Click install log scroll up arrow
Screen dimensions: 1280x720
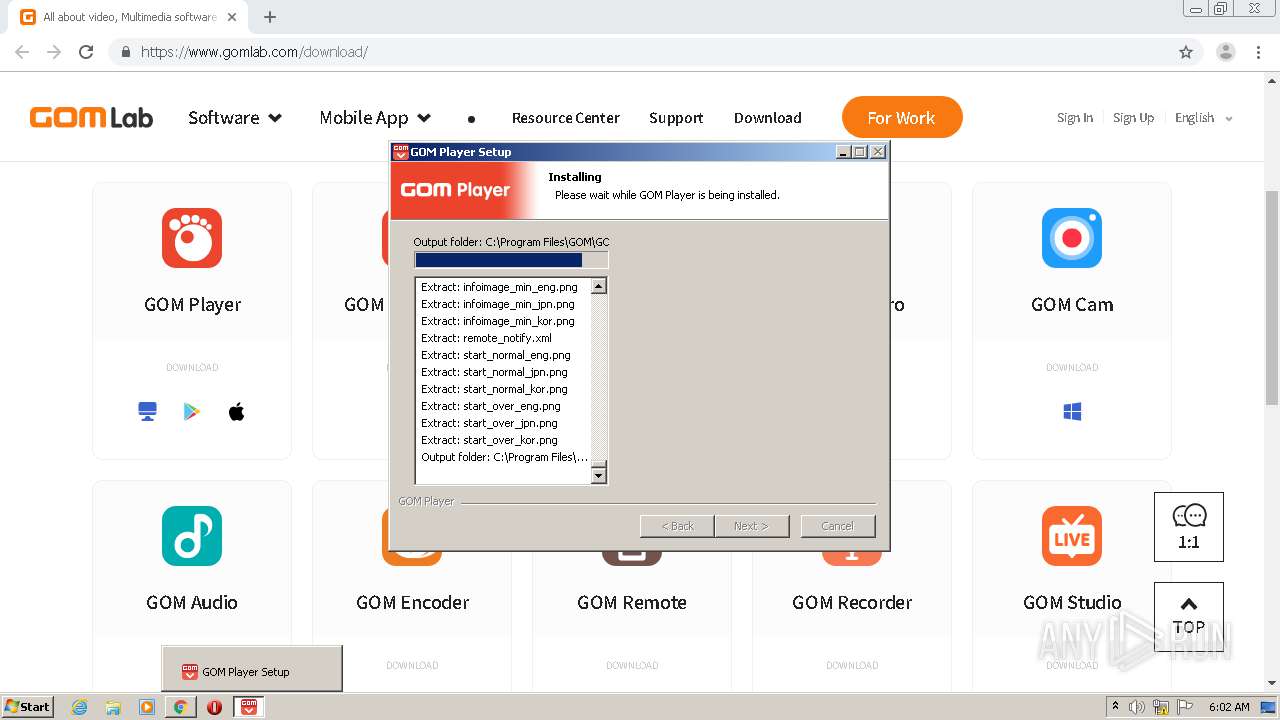click(x=599, y=287)
